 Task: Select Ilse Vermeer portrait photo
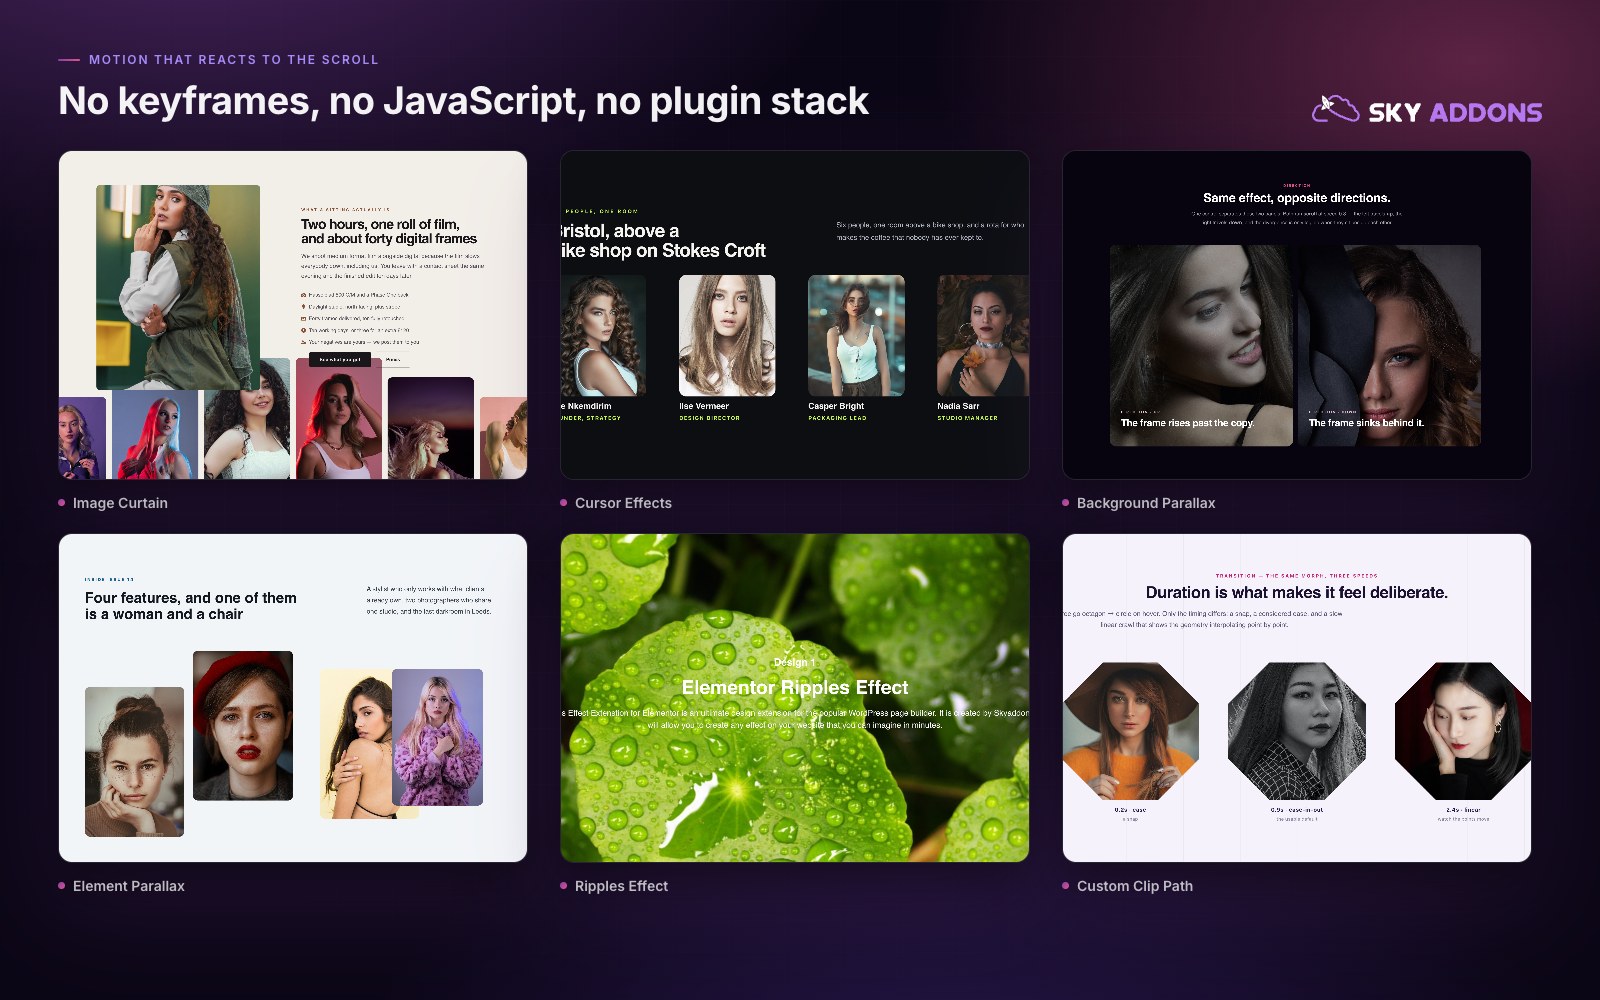(x=727, y=335)
